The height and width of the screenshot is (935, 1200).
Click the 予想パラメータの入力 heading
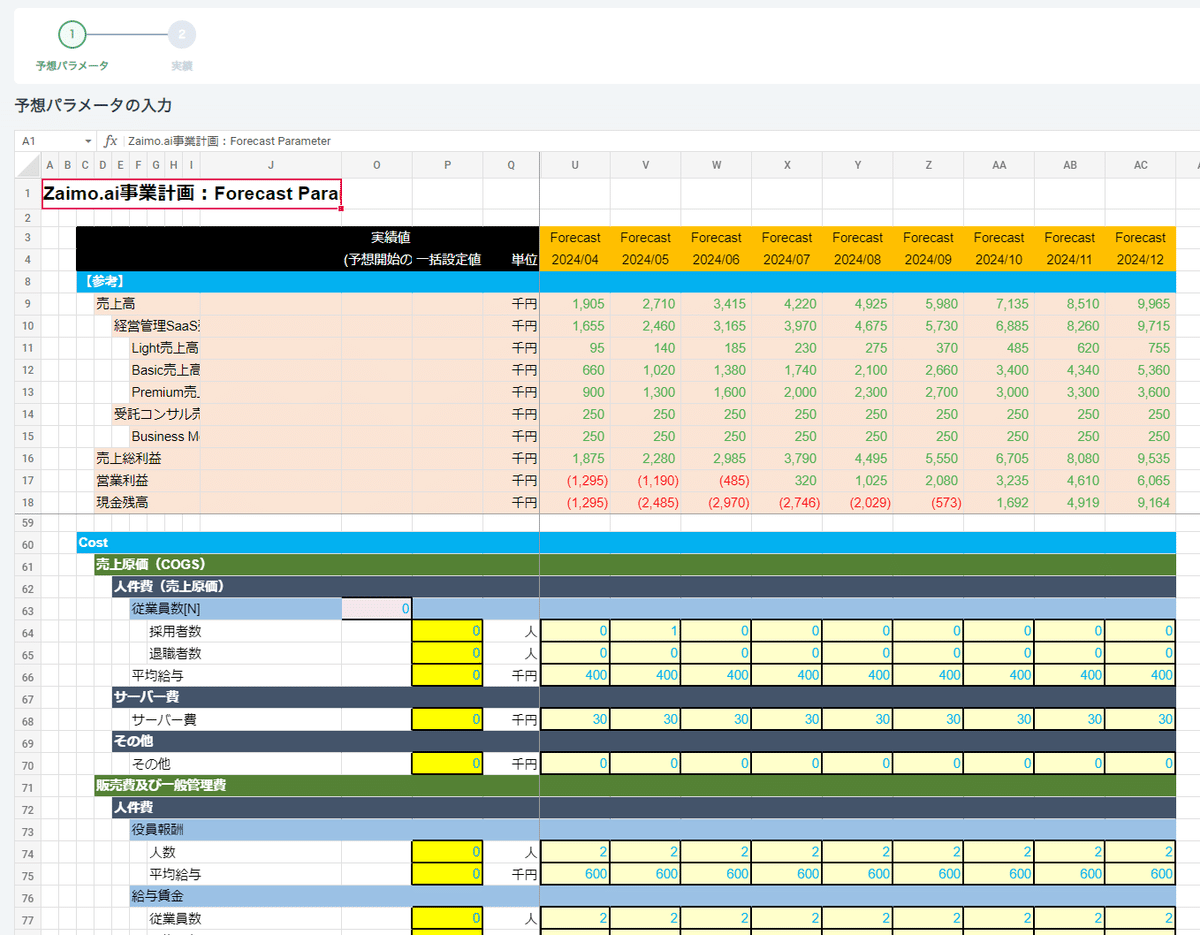tap(93, 106)
